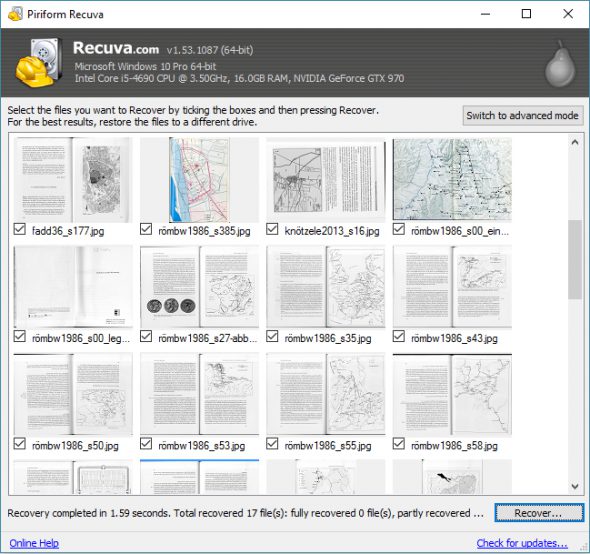Select the knötzele2013_s16.jpg thumbnail
The image size is (590, 554).
[325, 180]
